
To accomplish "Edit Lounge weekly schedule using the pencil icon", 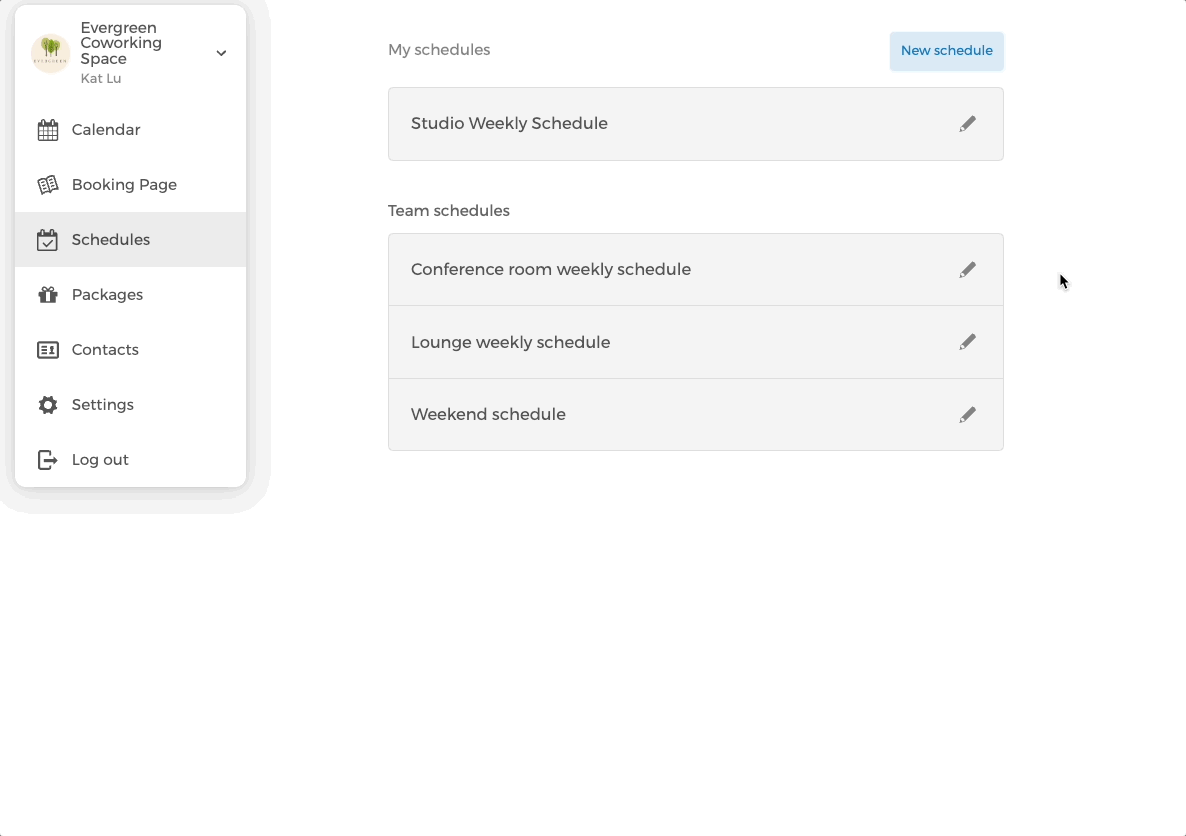I will click(x=967, y=341).
